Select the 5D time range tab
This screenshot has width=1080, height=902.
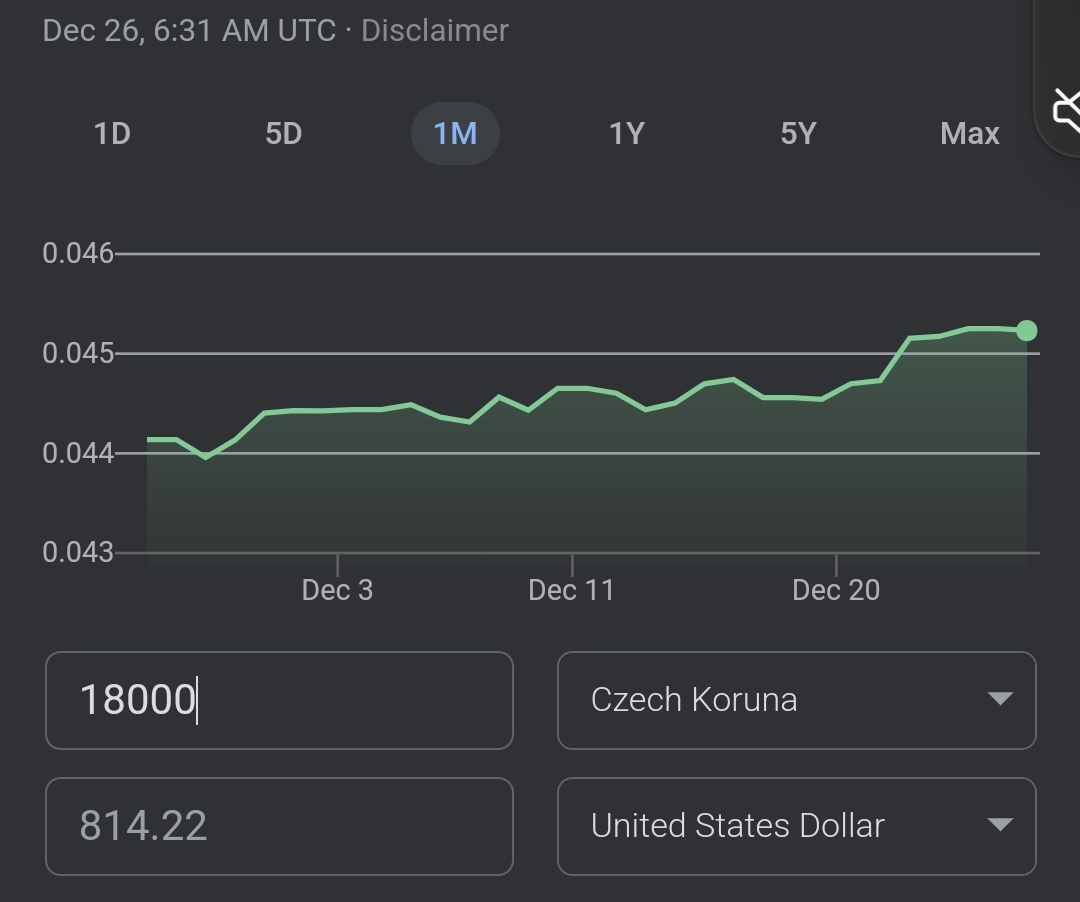pos(283,133)
